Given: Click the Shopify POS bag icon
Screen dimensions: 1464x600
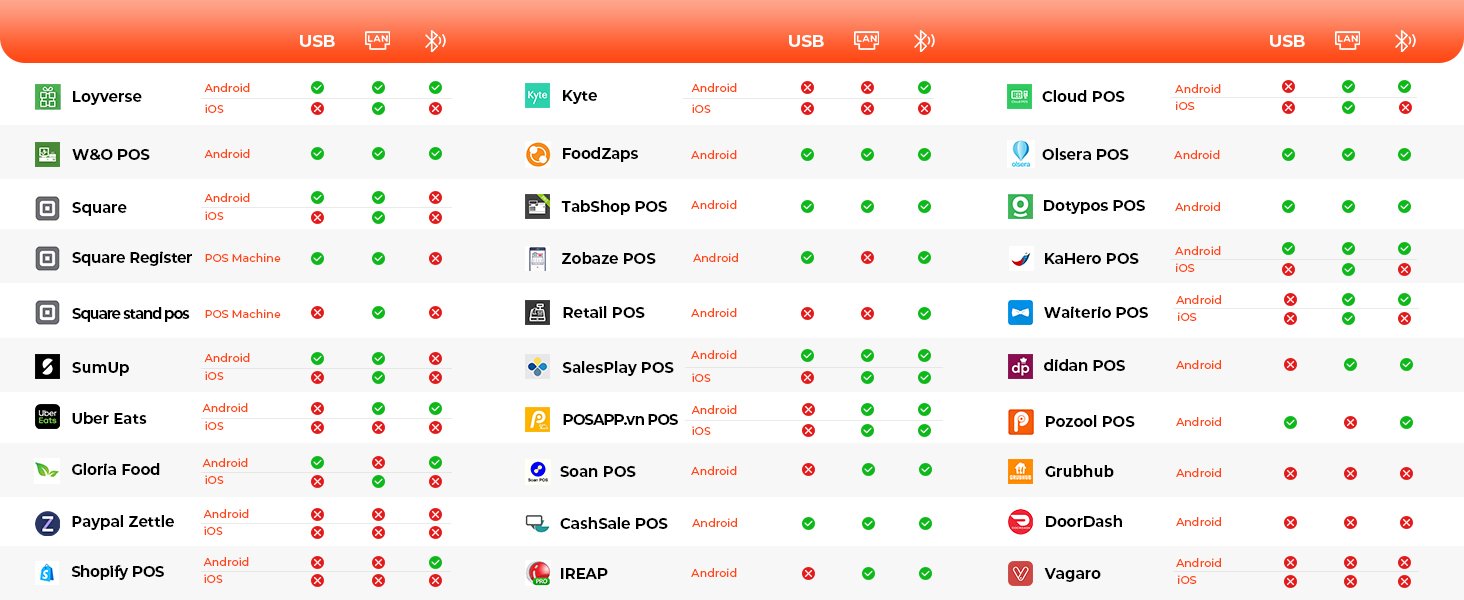Looking at the screenshot, I should pos(47,572).
